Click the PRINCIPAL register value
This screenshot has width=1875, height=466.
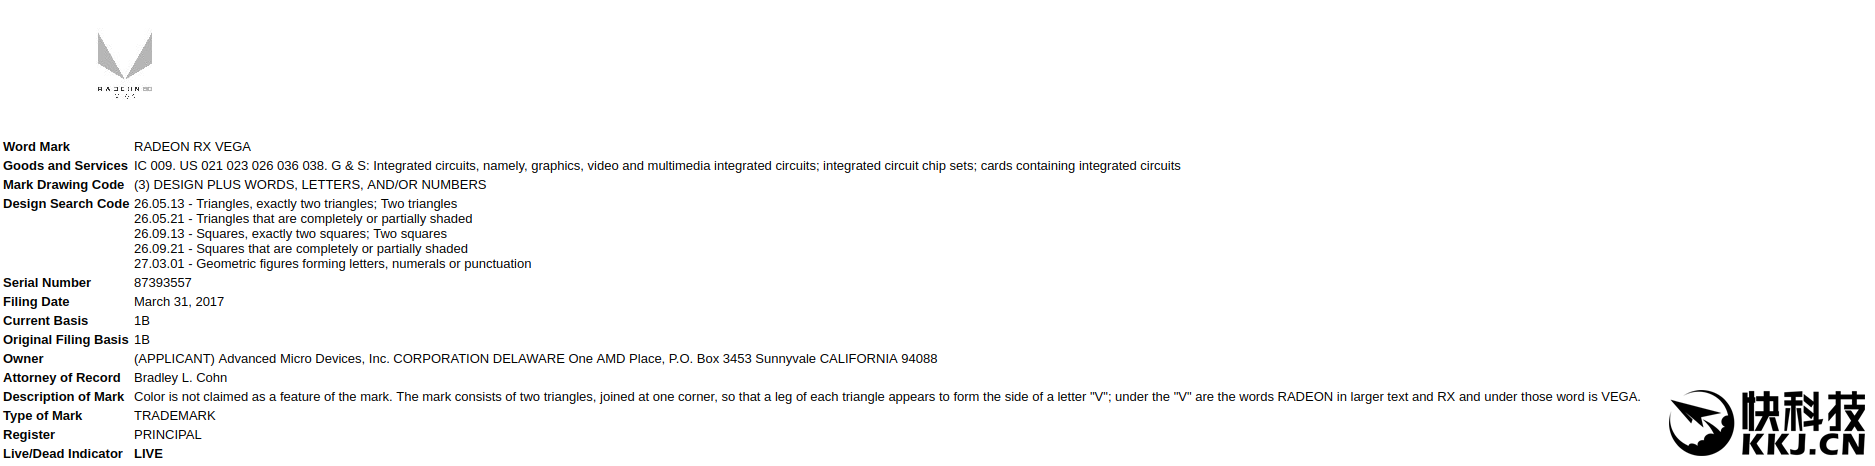tap(168, 435)
